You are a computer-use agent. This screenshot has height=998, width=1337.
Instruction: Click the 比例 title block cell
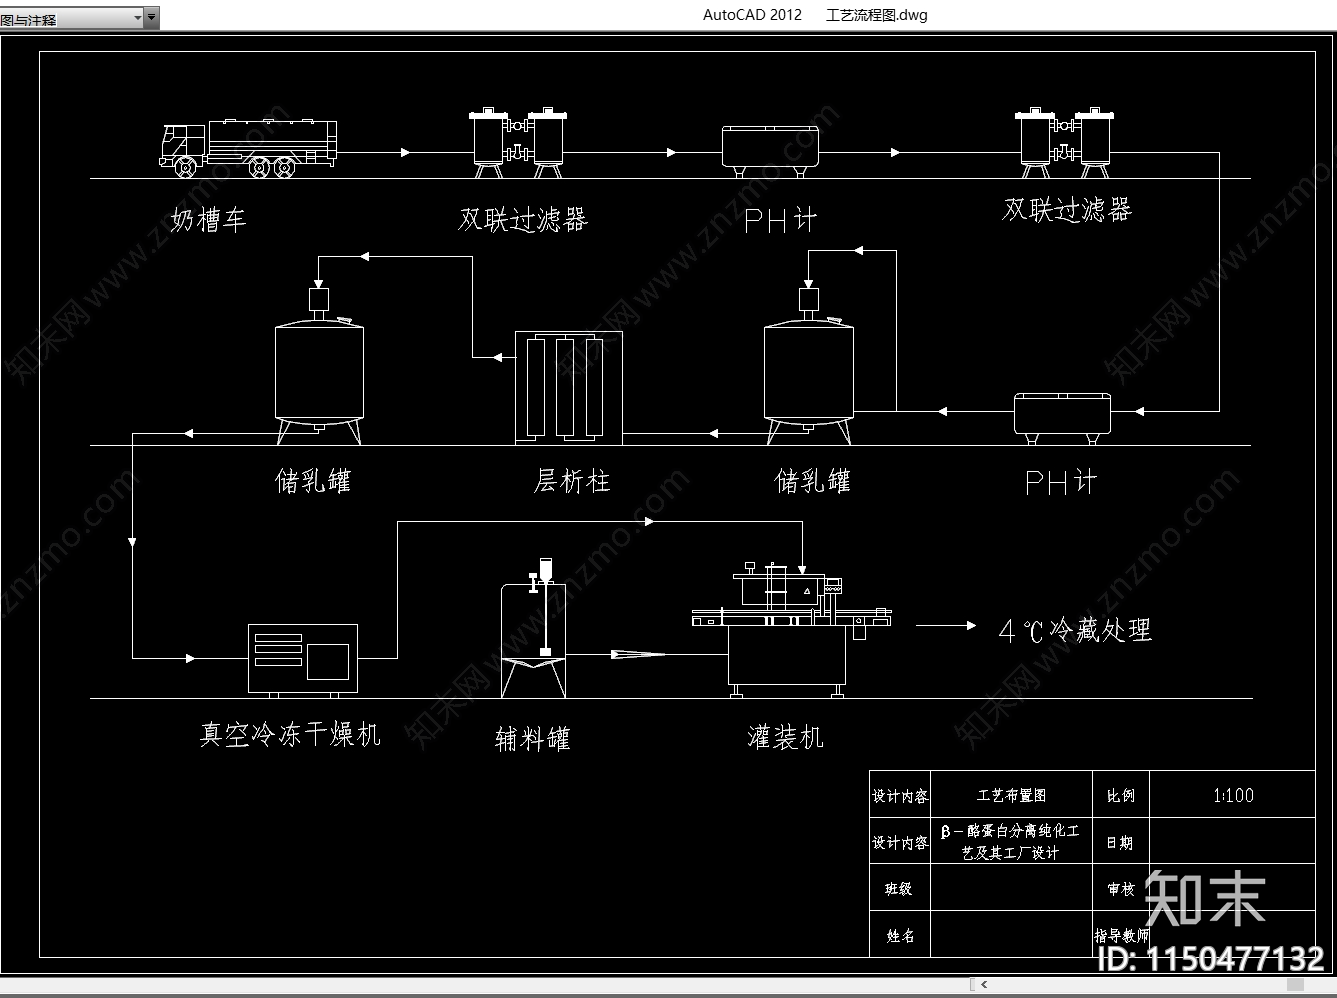(x=1121, y=796)
